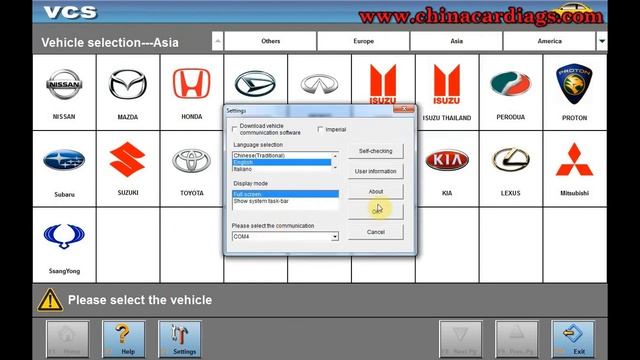This screenshot has height=360, width=640.
Task: Select the Infiniti brand logo
Action: [319, 84]
